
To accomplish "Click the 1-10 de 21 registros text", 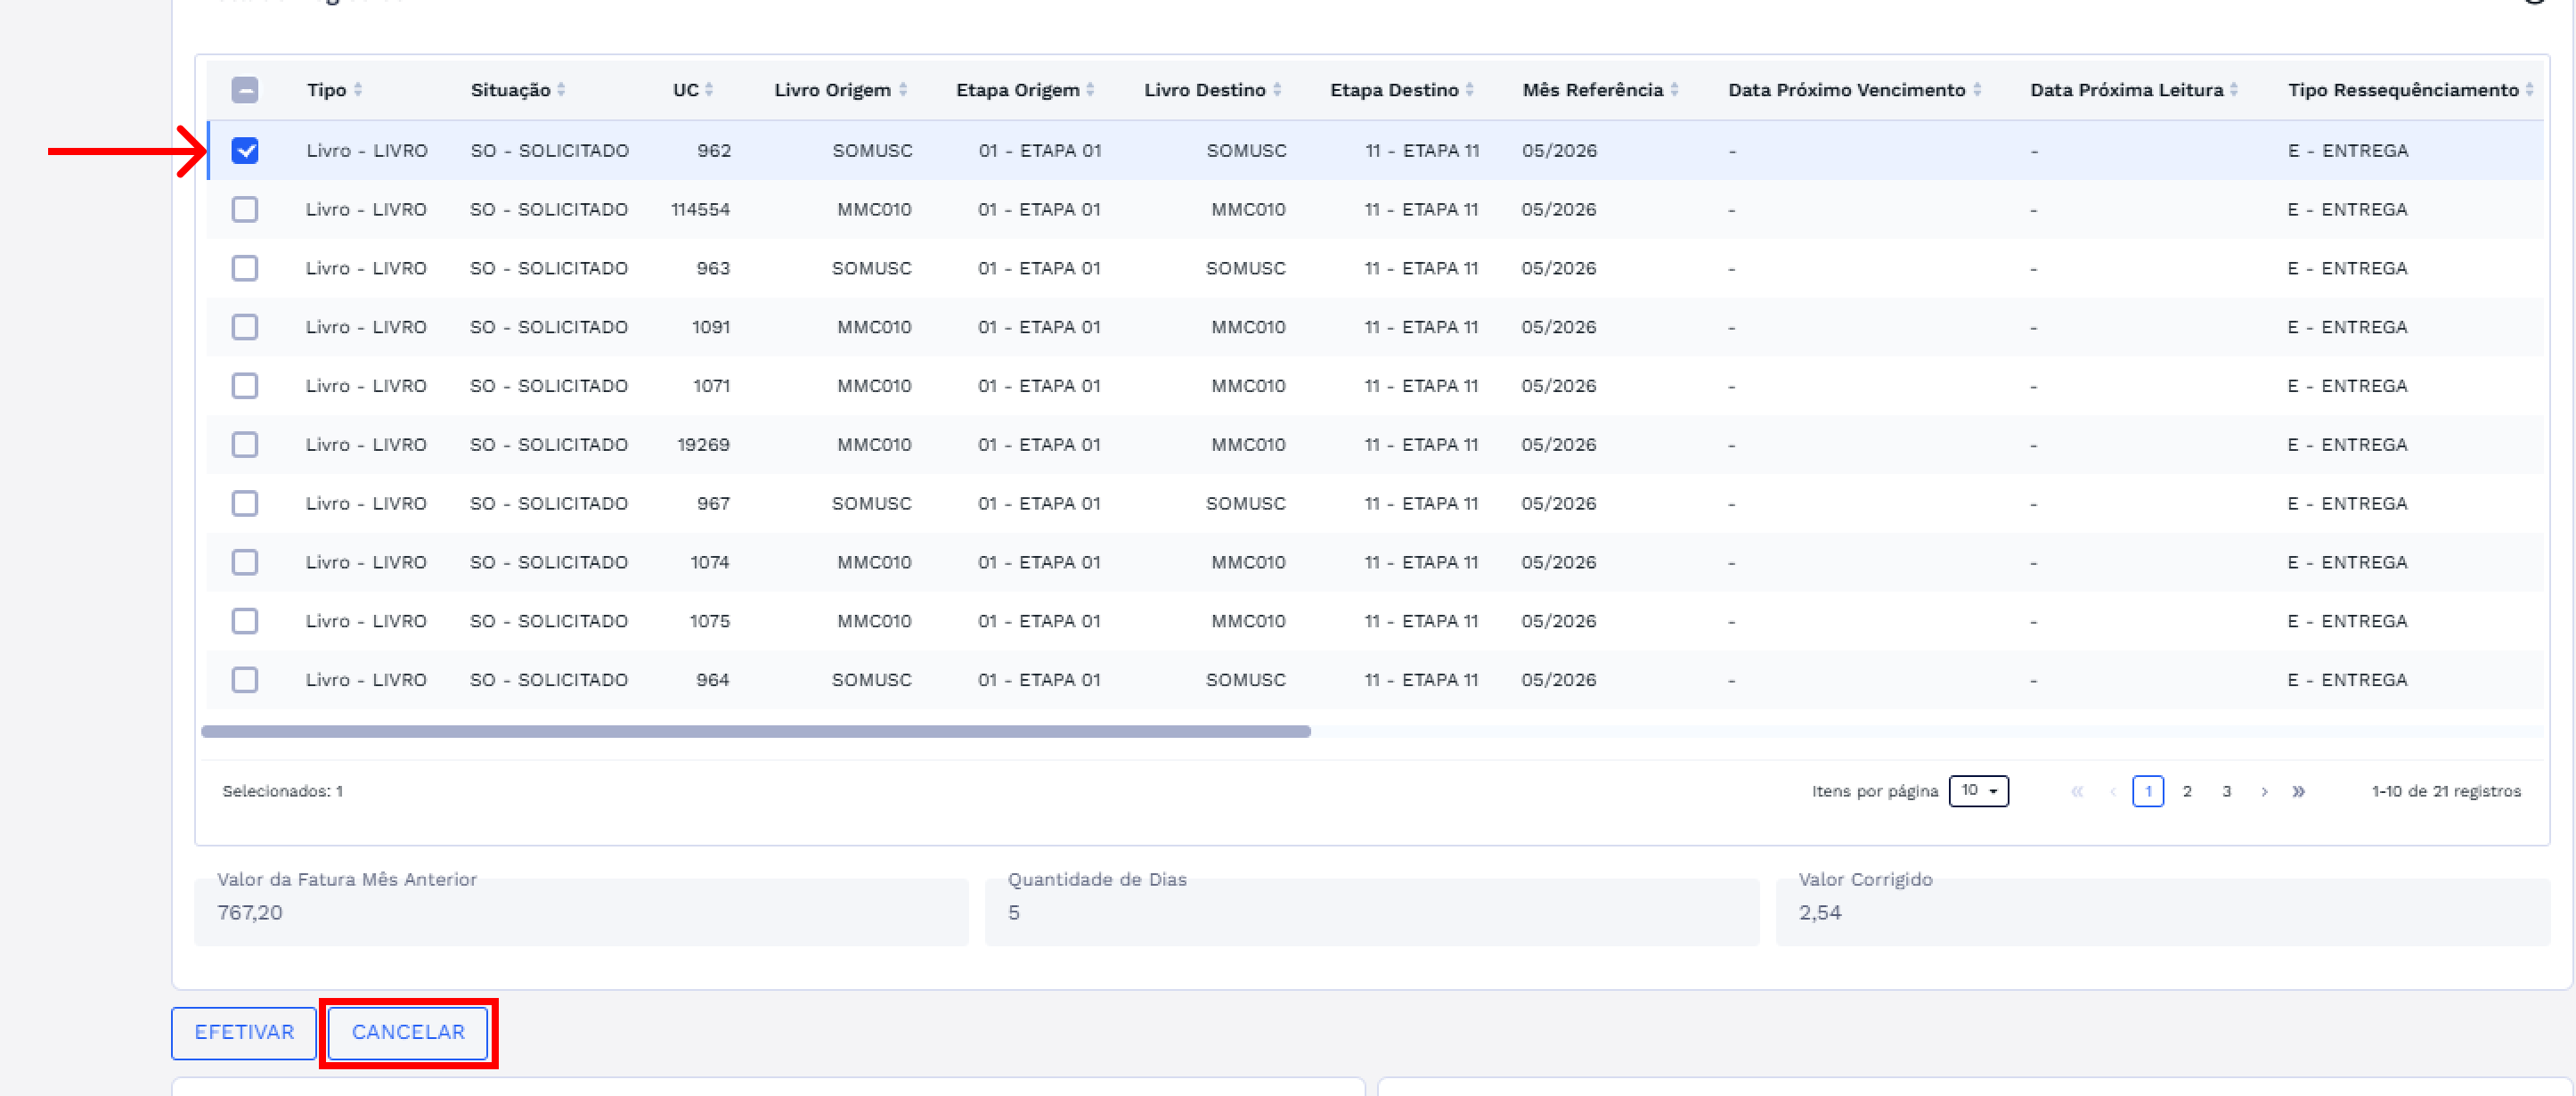I will 2446,791.
